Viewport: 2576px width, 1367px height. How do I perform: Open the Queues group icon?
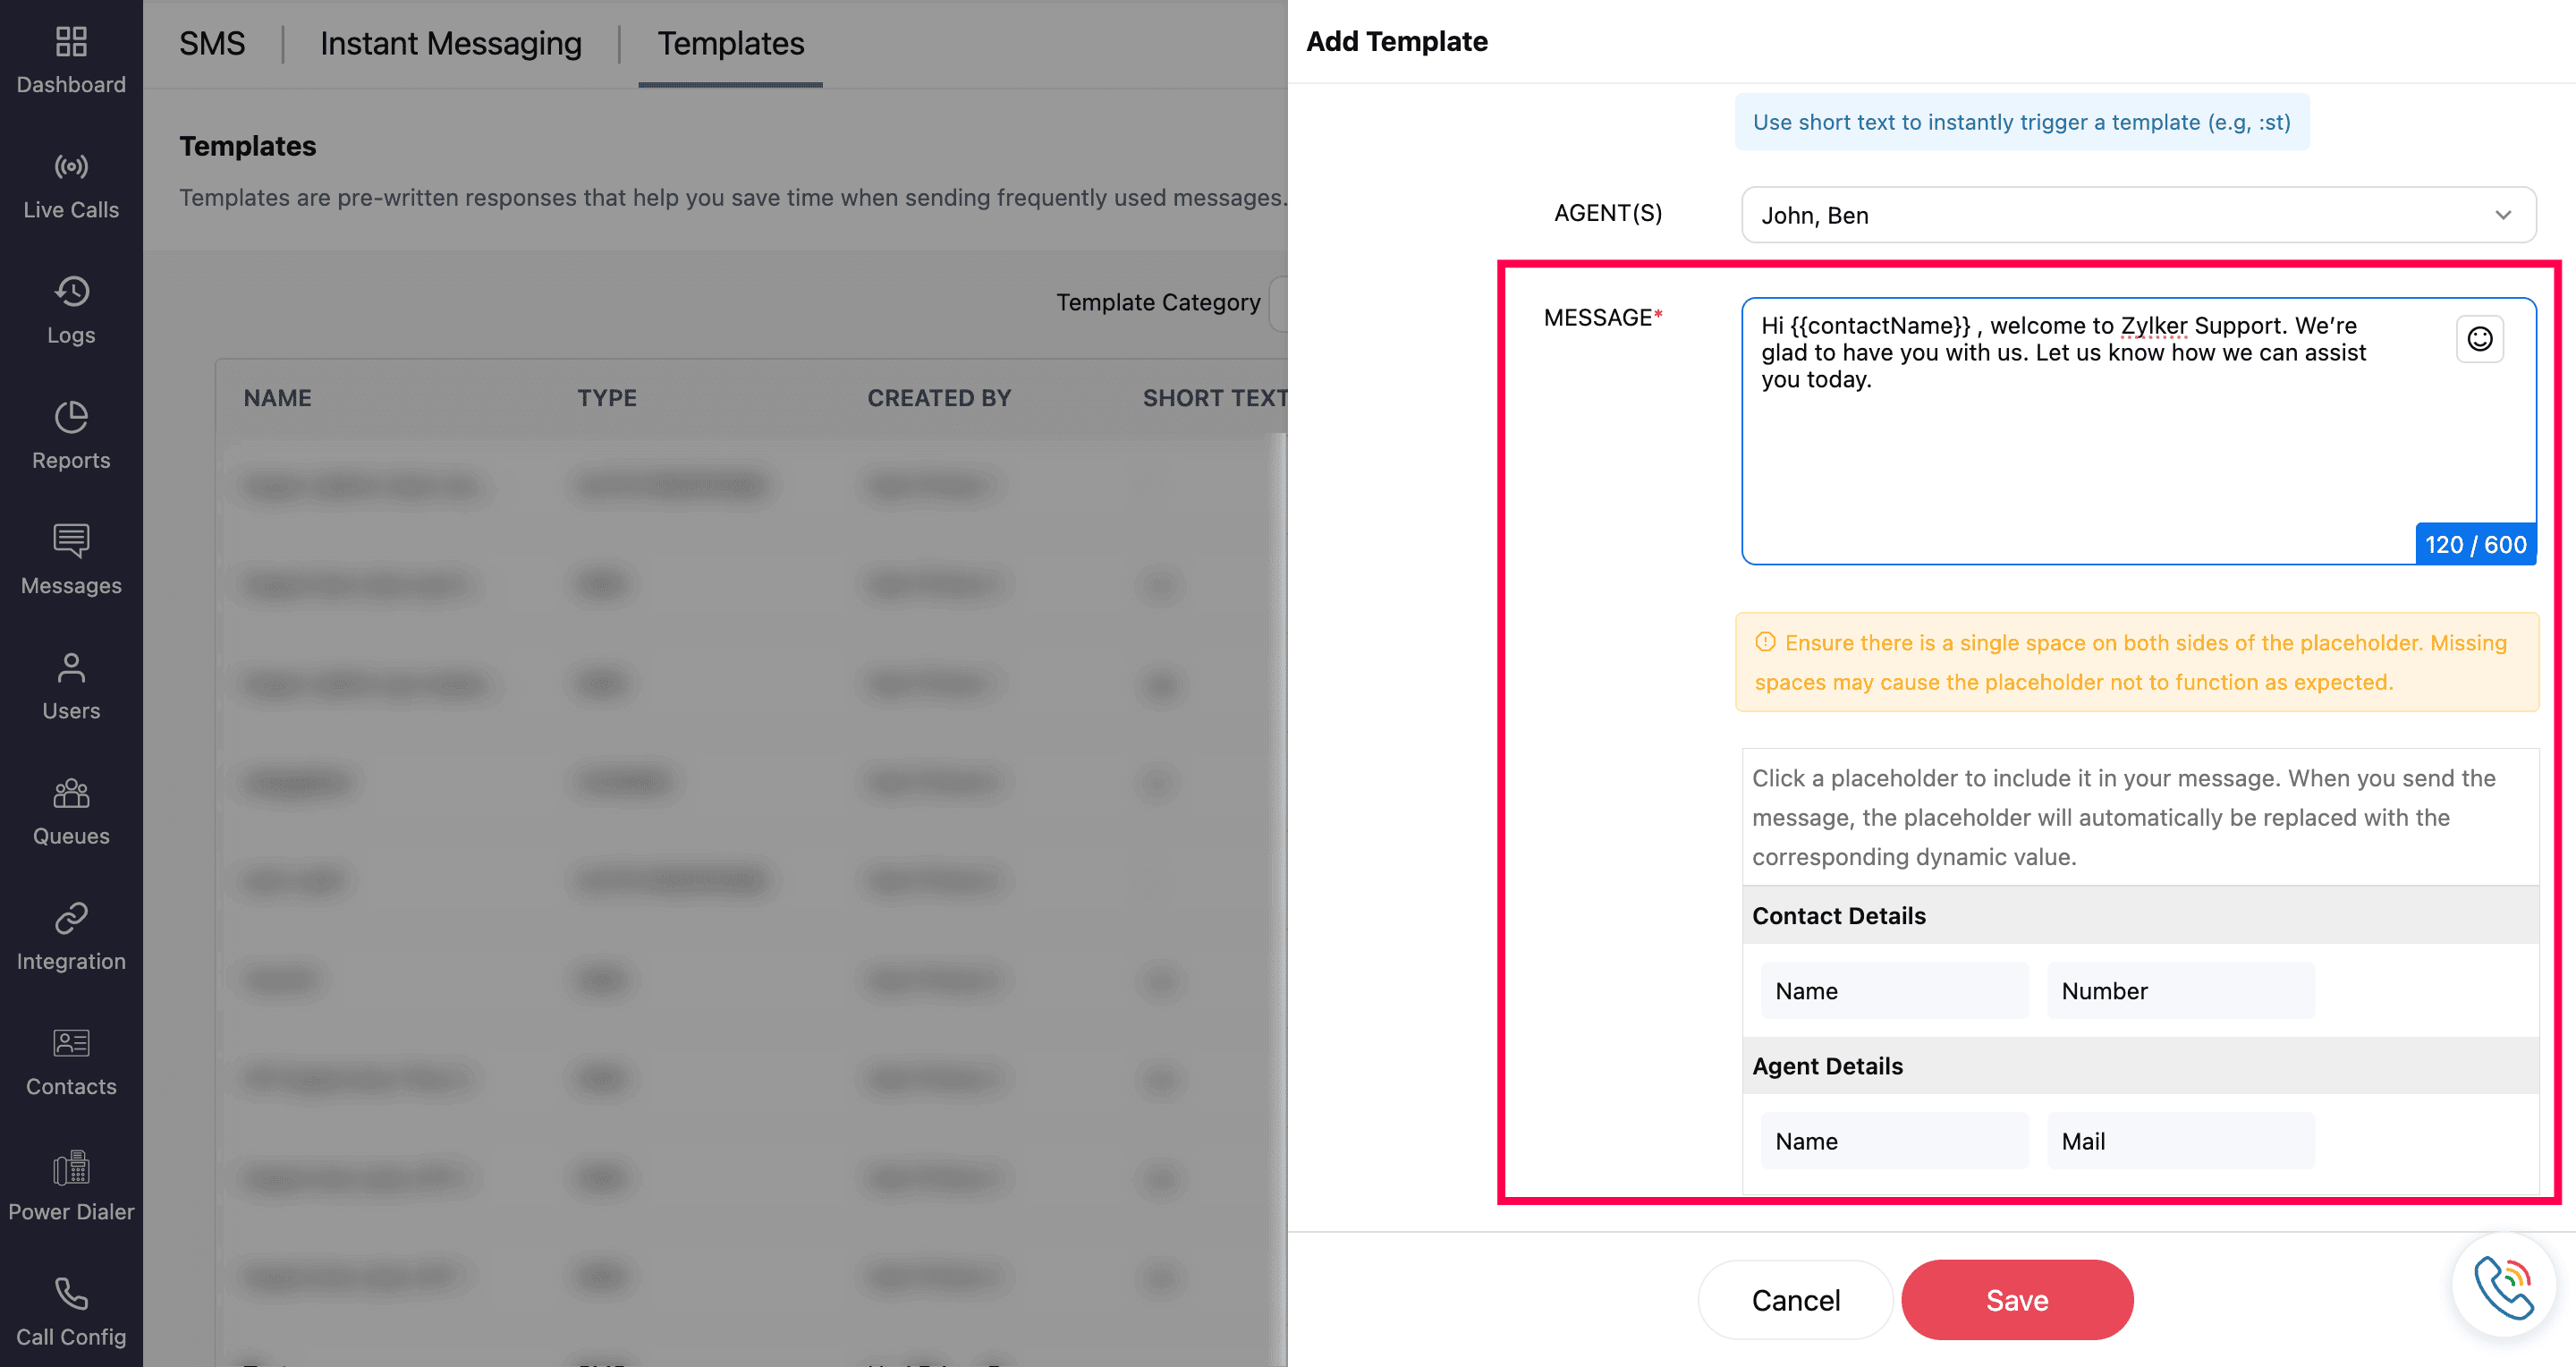click(71, 793)
